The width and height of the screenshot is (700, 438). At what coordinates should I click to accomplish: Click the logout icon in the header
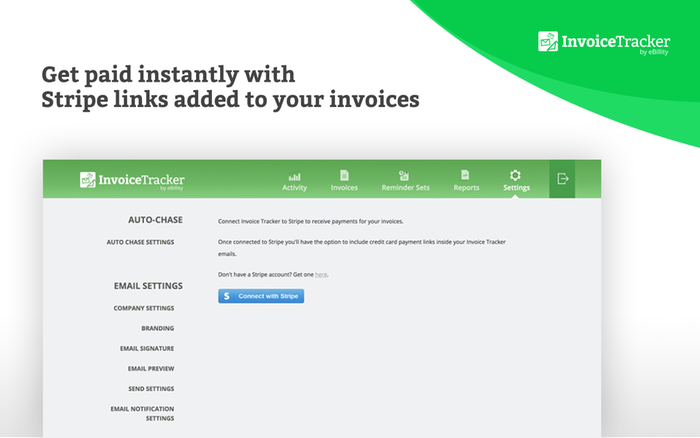pos(562,179)
